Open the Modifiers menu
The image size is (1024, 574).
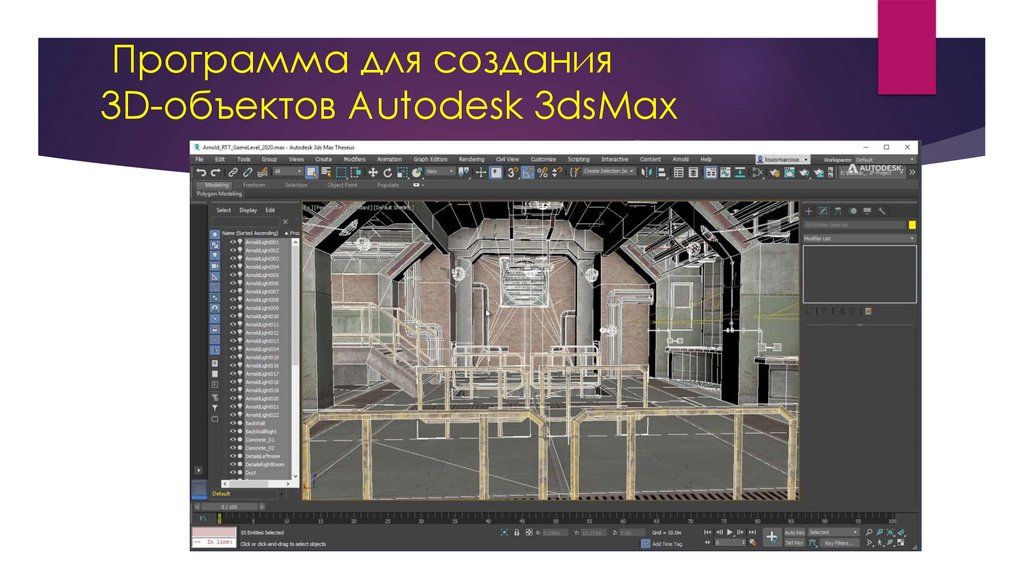(354, 159)
